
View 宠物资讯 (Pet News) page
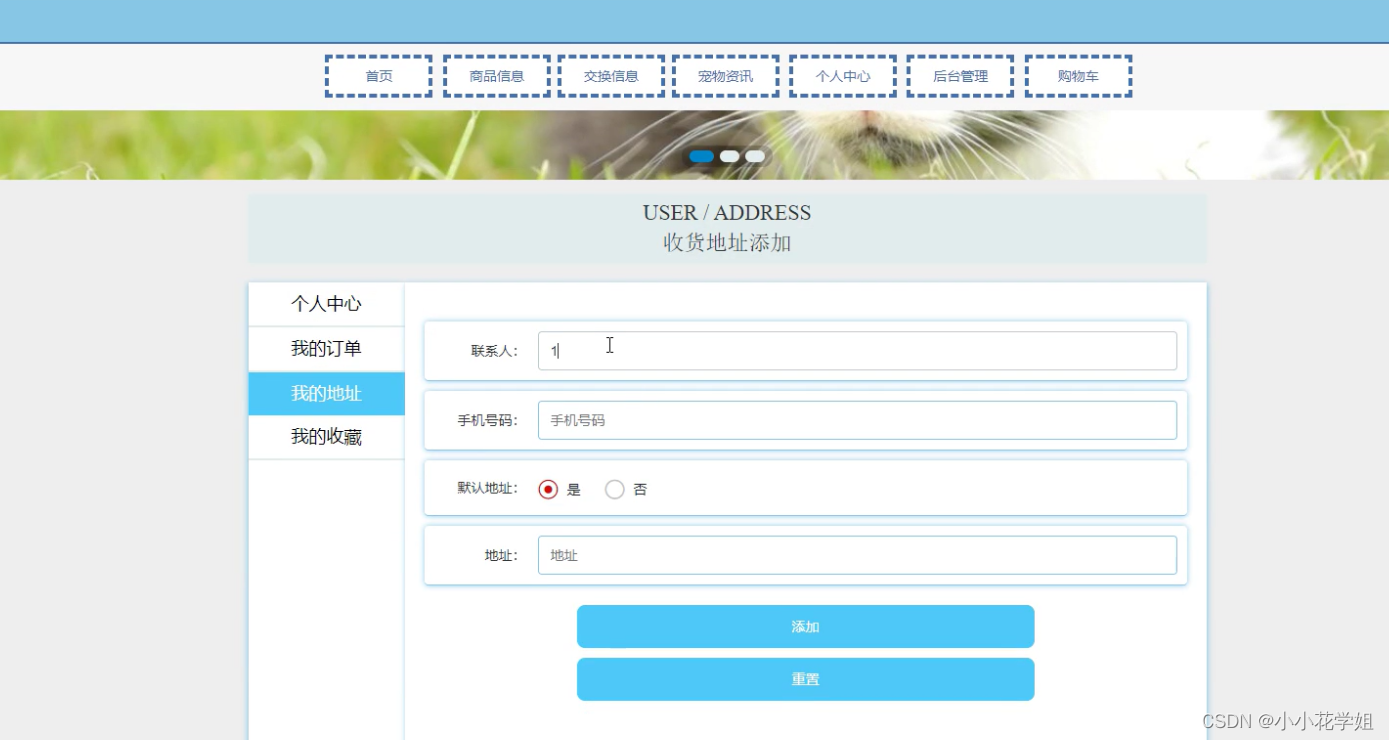point(727,75)
